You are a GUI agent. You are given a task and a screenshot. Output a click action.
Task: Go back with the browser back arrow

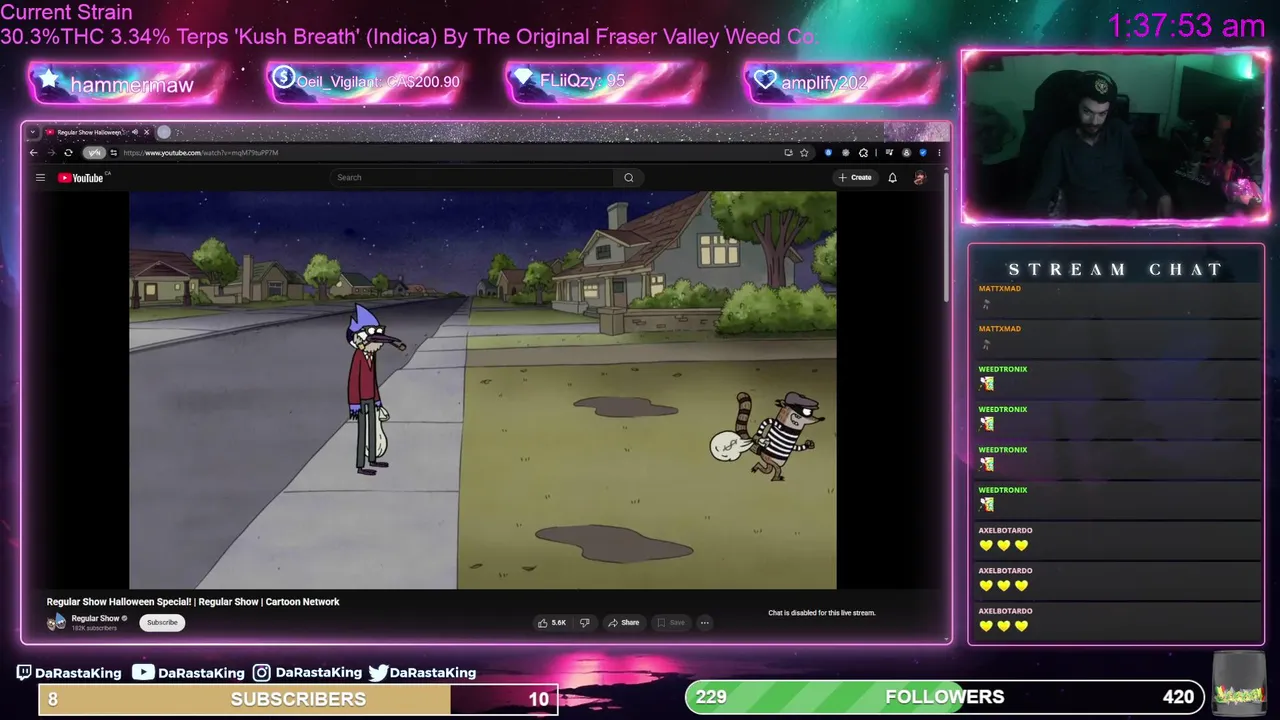[33, 153]
